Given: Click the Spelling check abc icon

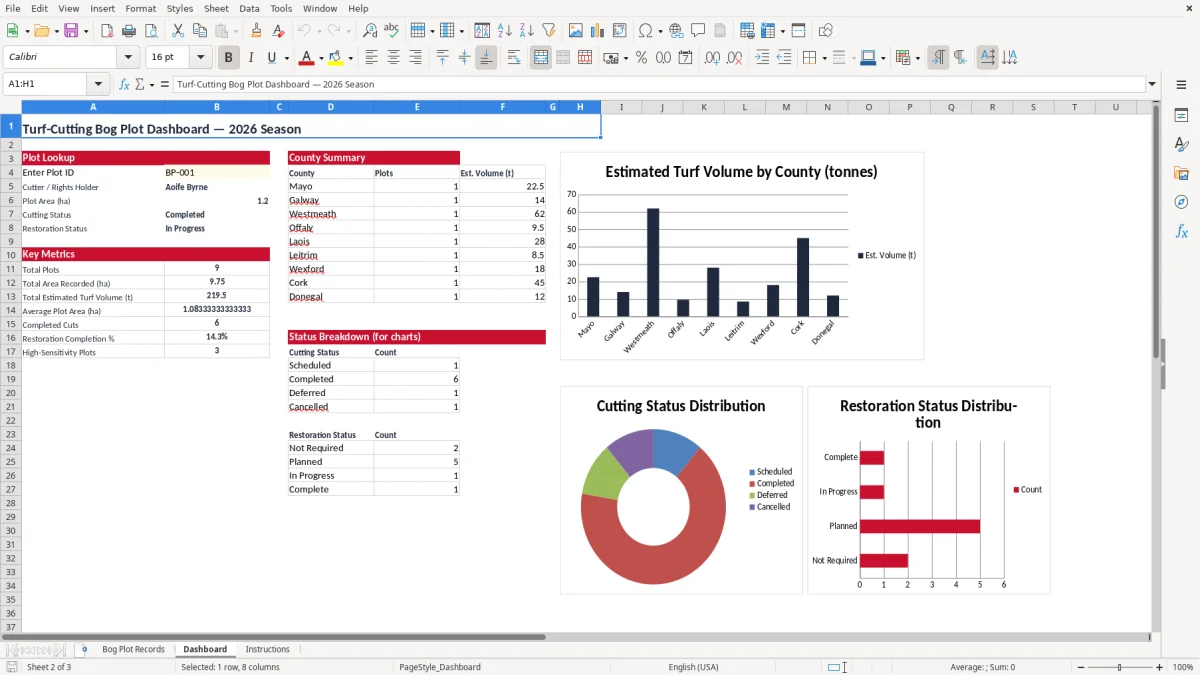Looking at the screenshot, I should coord(391,31).
